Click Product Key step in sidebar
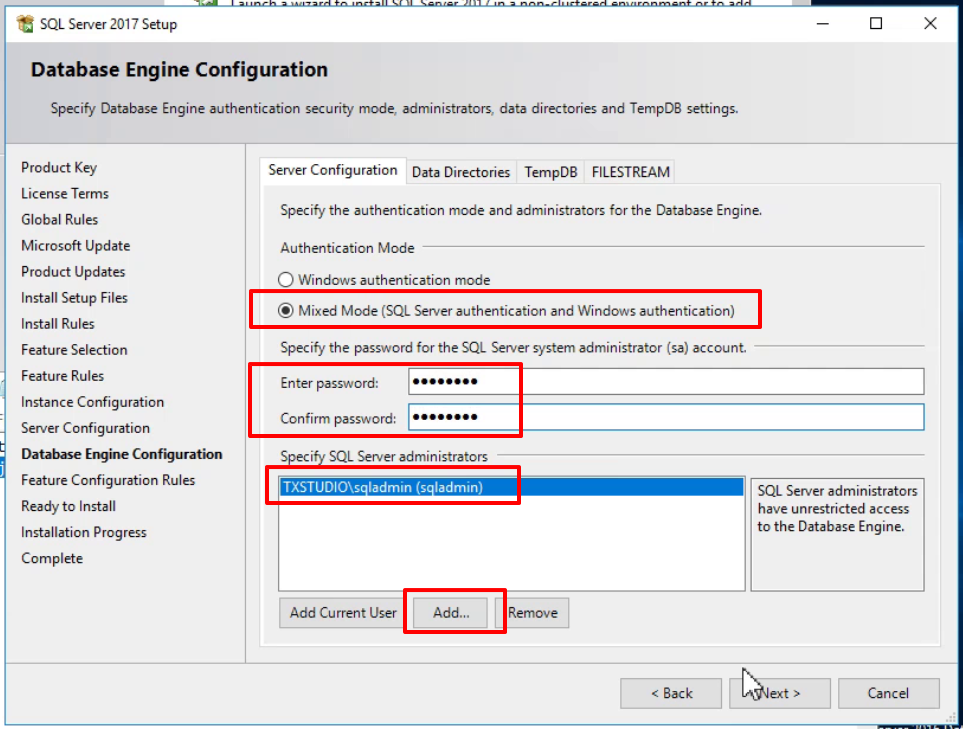 (59, 168)
